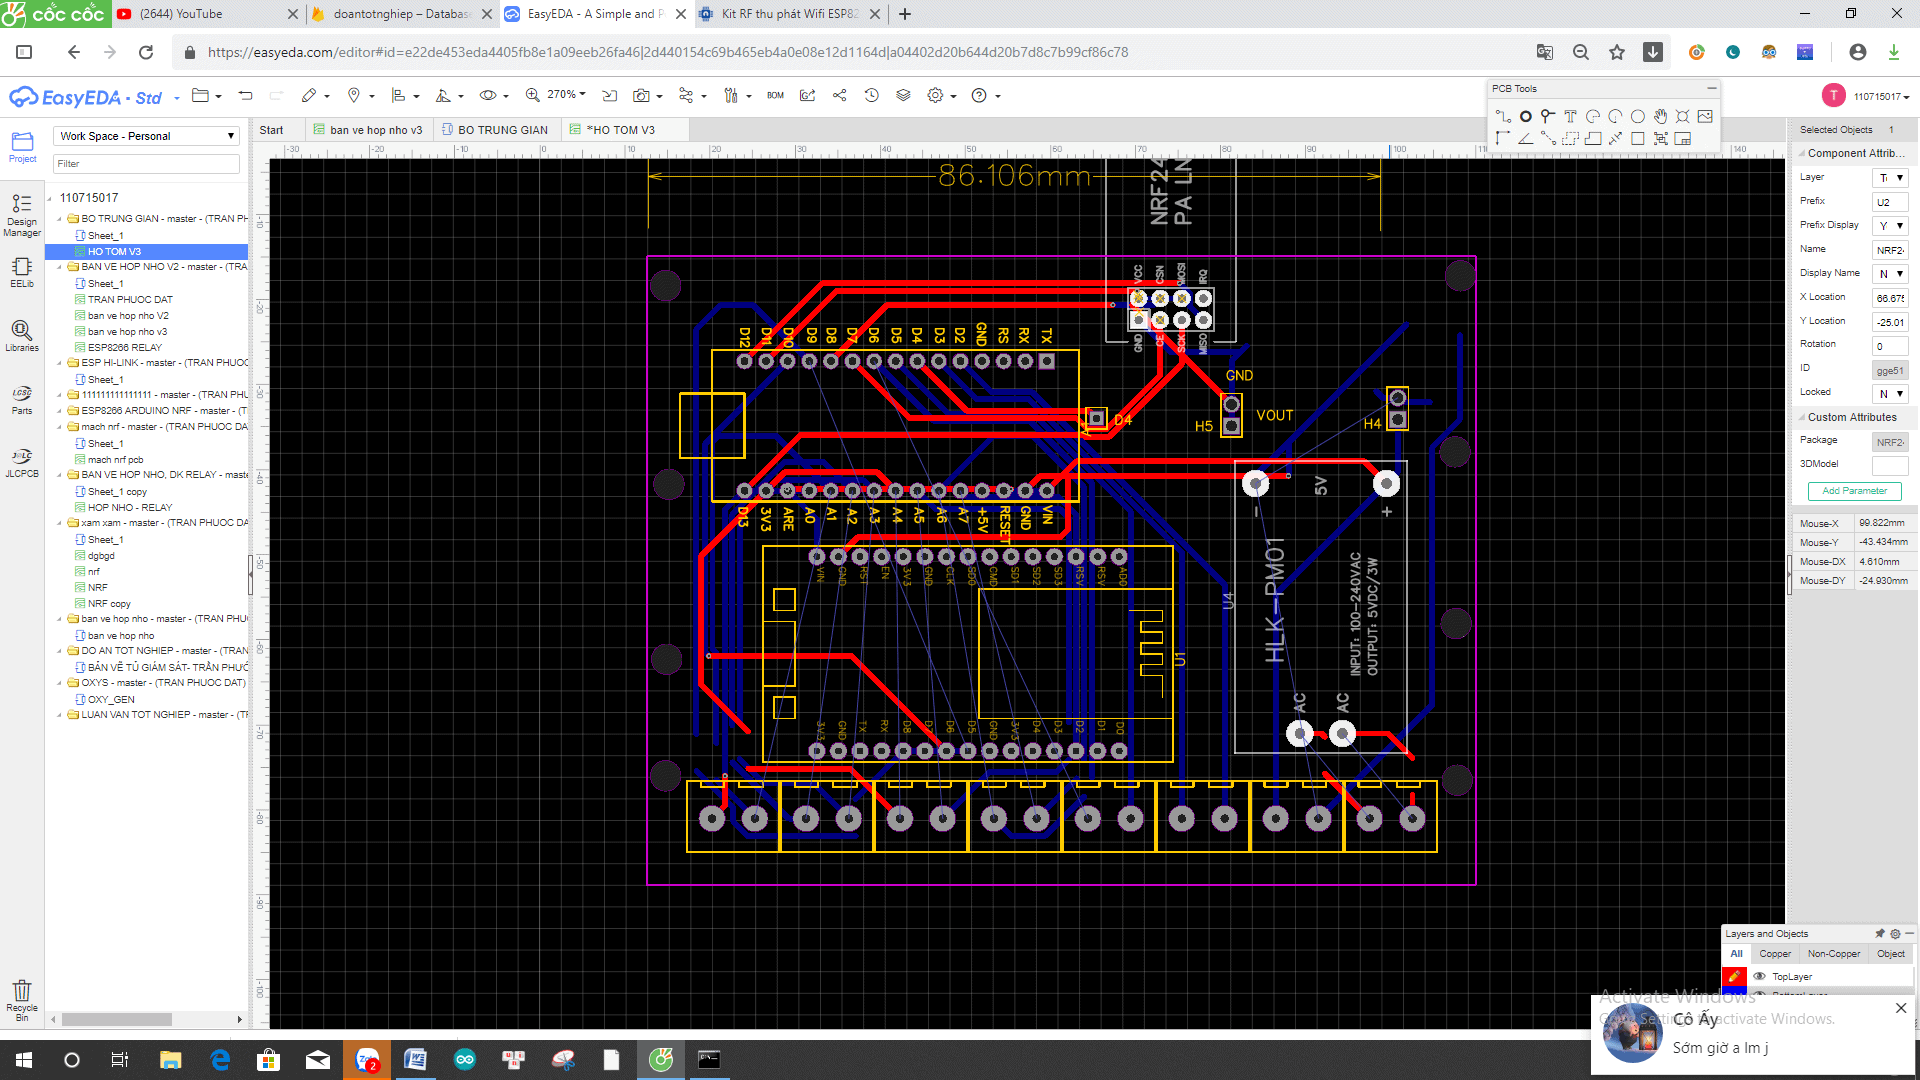Open Layers and Objects settings gear
This screenshot has height=1080, width=1920.
pos(1895,934)
